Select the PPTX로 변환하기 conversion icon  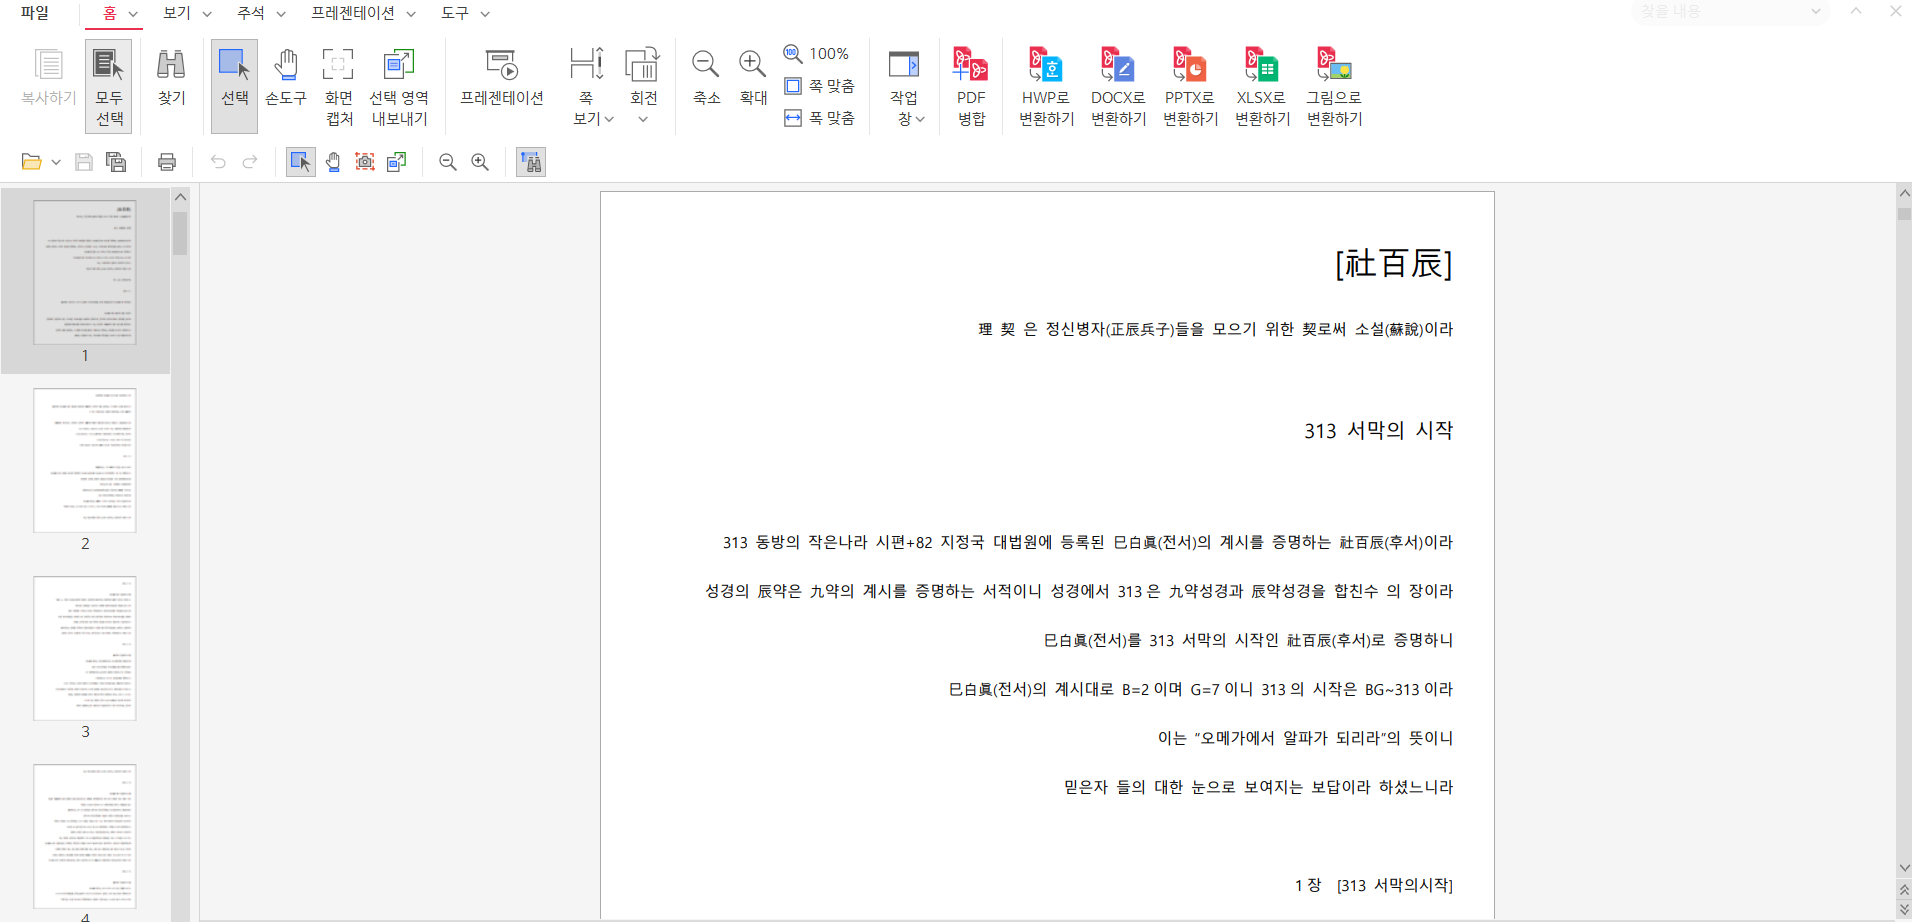coord(1190,86)
